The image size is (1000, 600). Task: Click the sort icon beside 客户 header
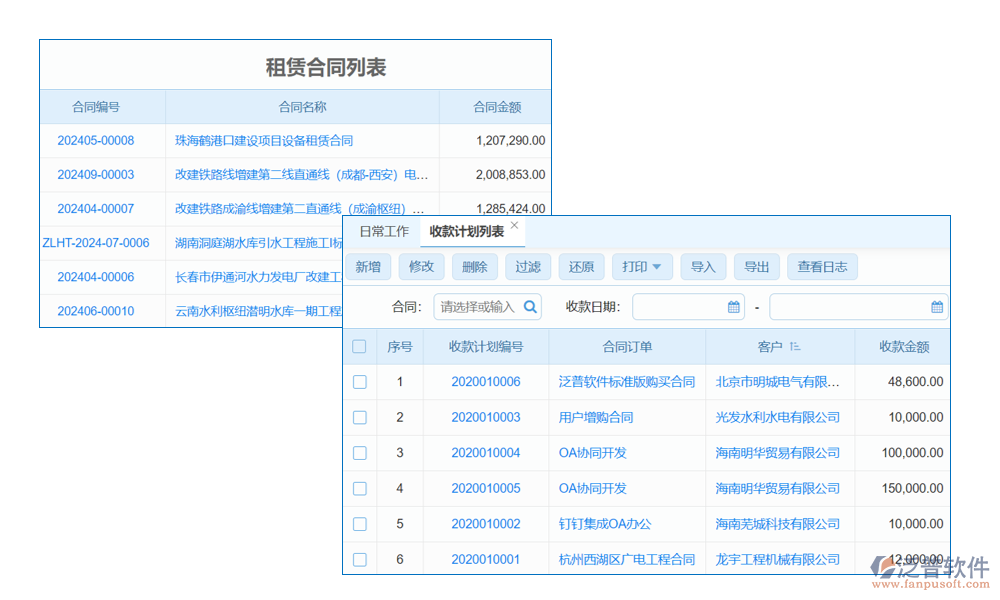pyautogui.click(x=795, y=347)
